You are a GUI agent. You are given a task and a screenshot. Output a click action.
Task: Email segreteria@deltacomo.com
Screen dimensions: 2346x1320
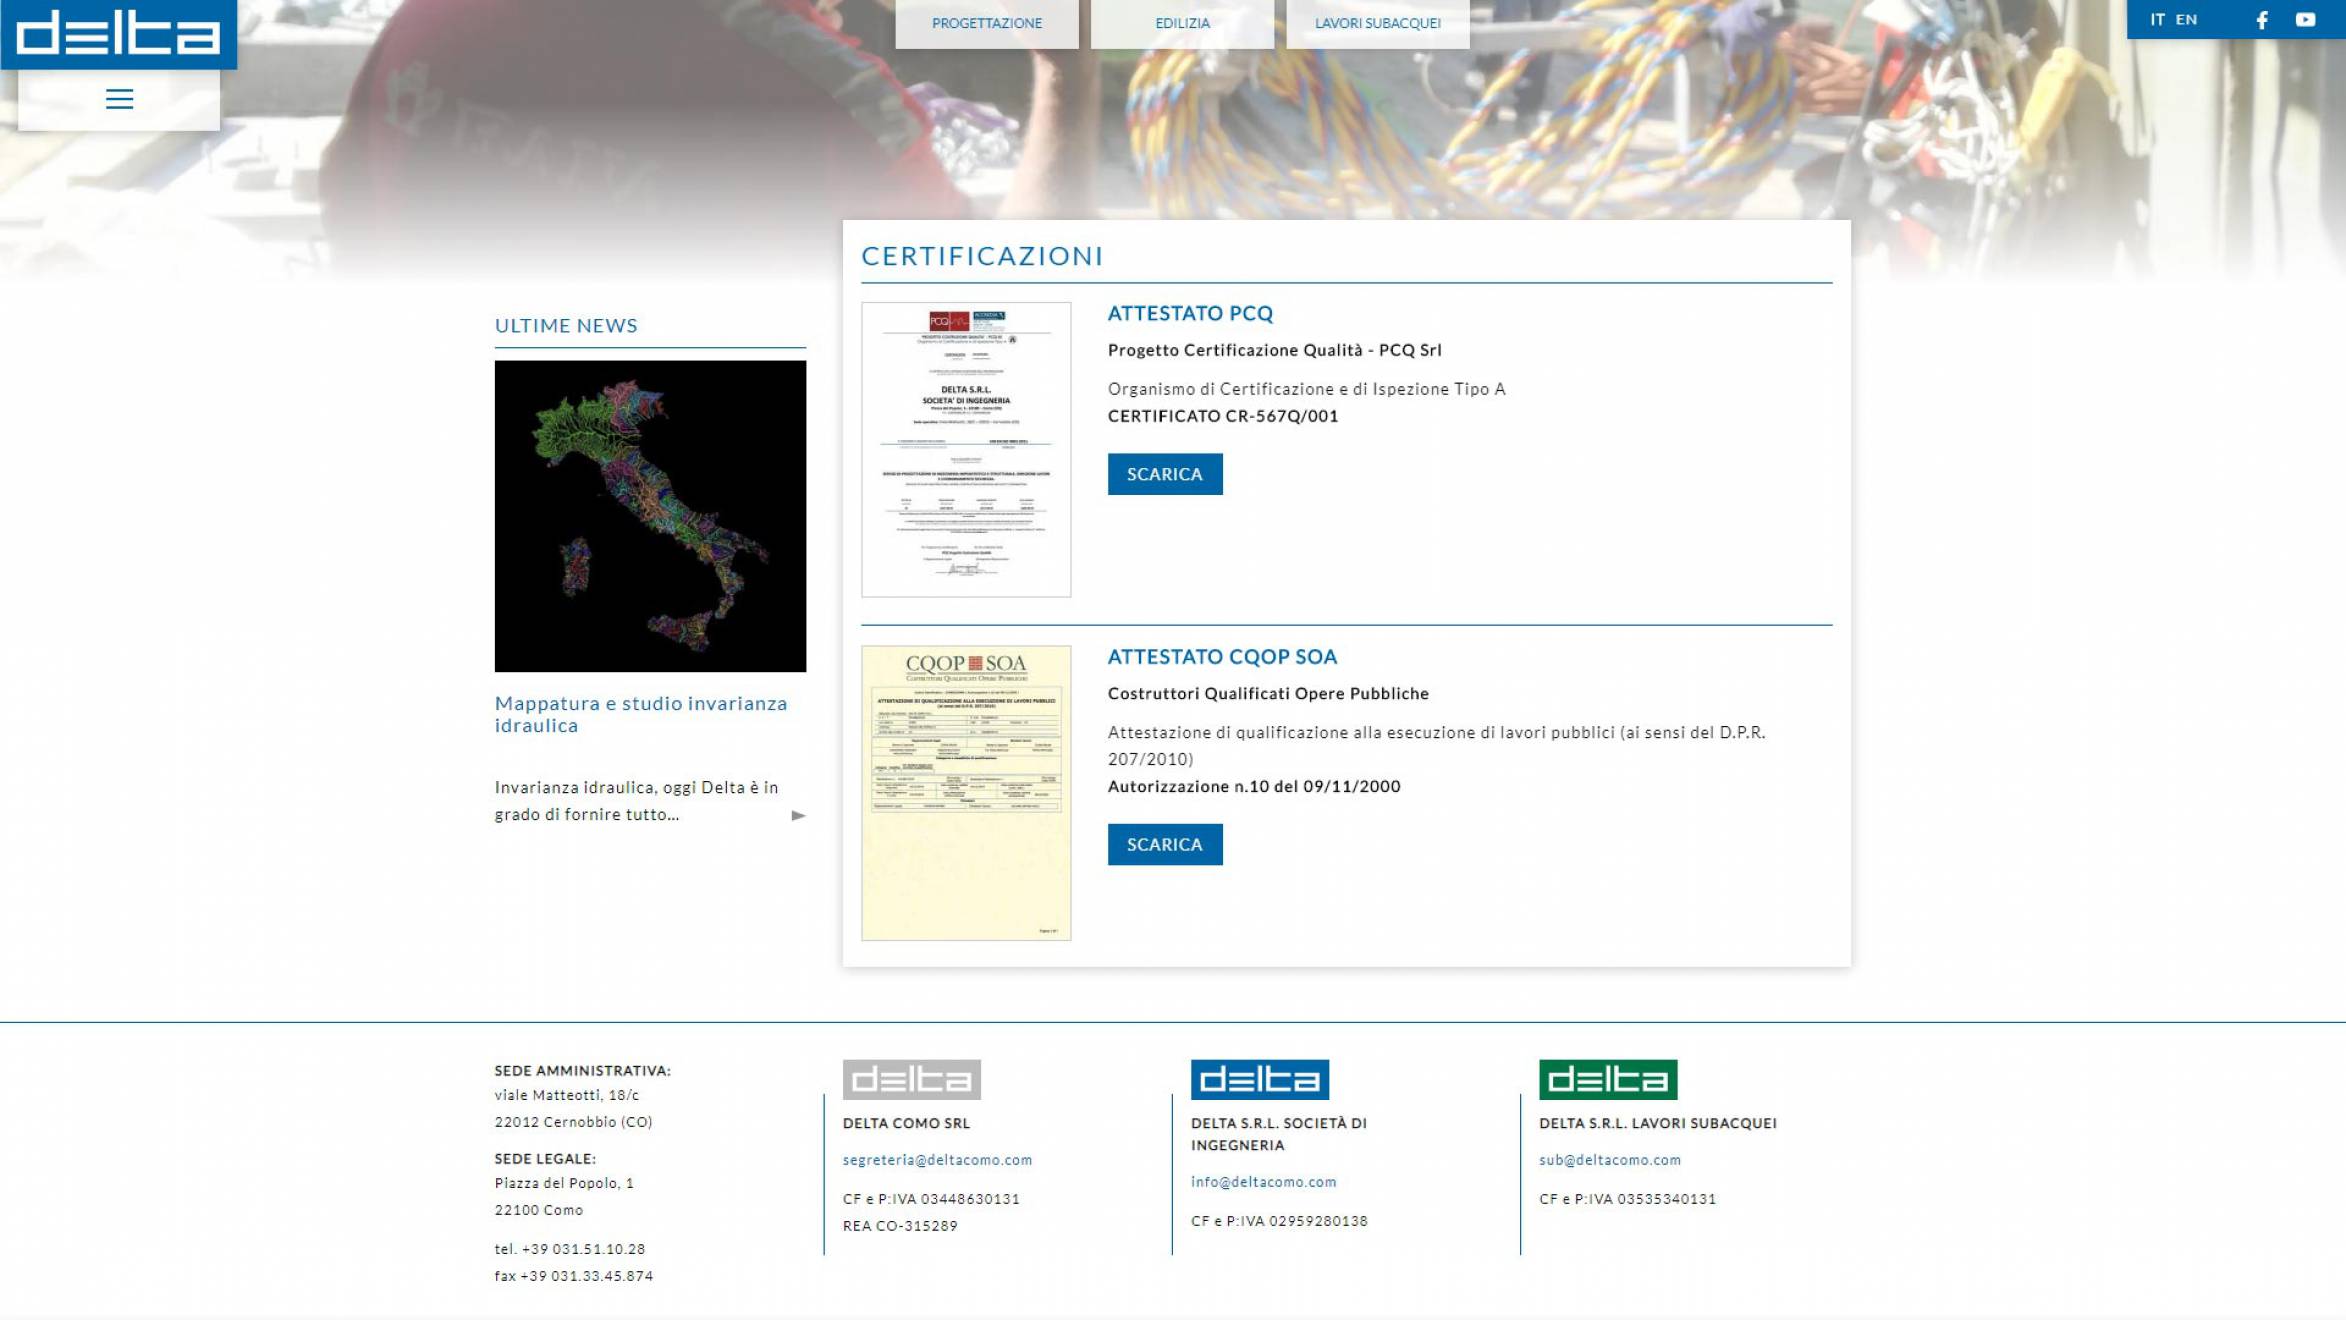pos(937,1160)
